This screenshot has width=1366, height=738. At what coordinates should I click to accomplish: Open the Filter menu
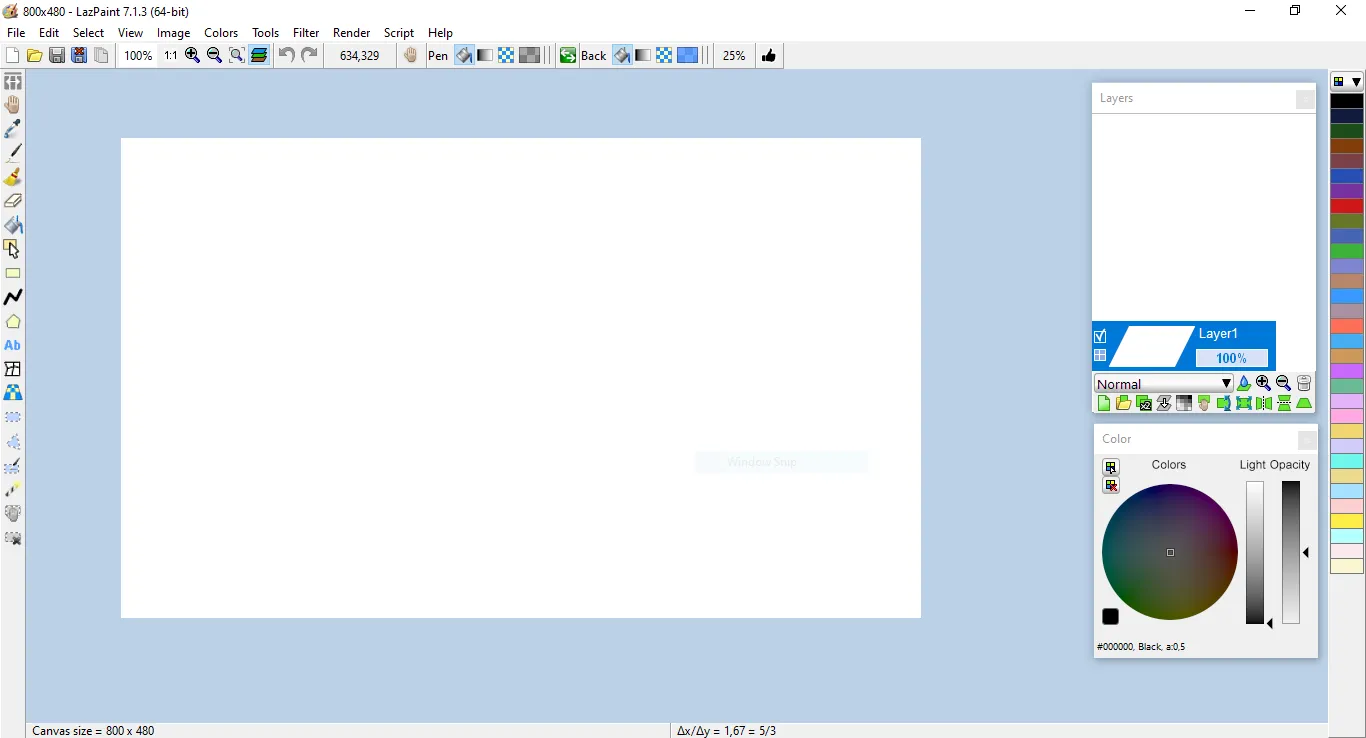(306, 33)
